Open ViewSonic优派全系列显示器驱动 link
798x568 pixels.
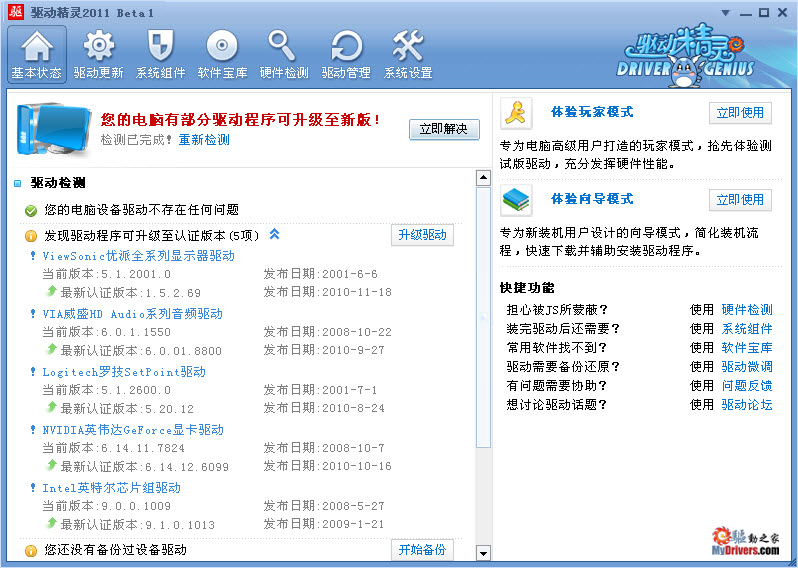(138, 255)
